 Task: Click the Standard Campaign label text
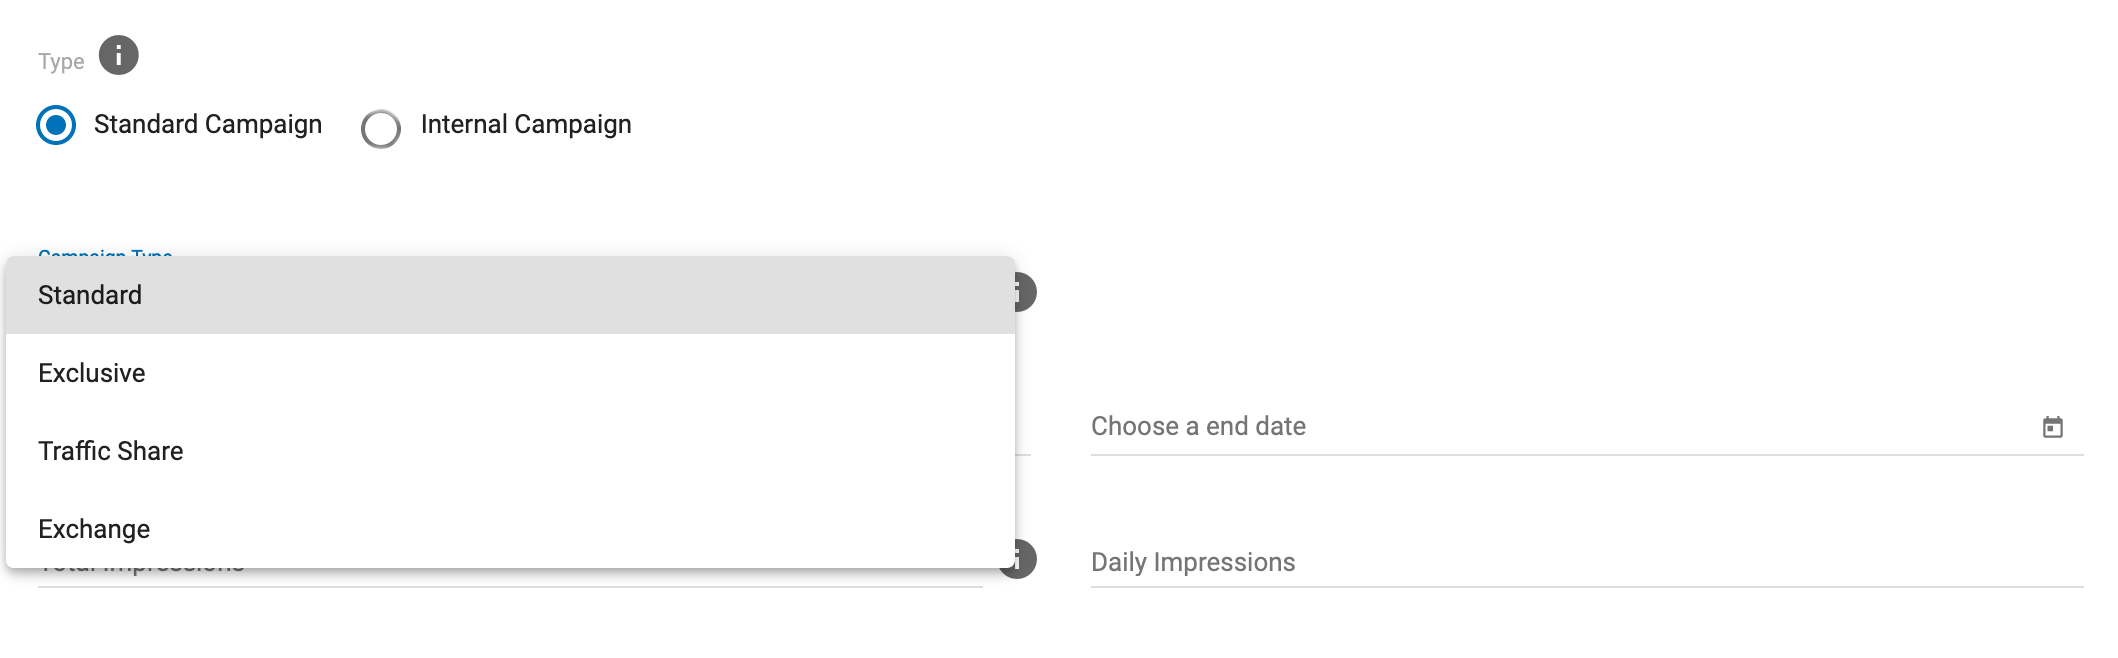[x=208, y=125]
